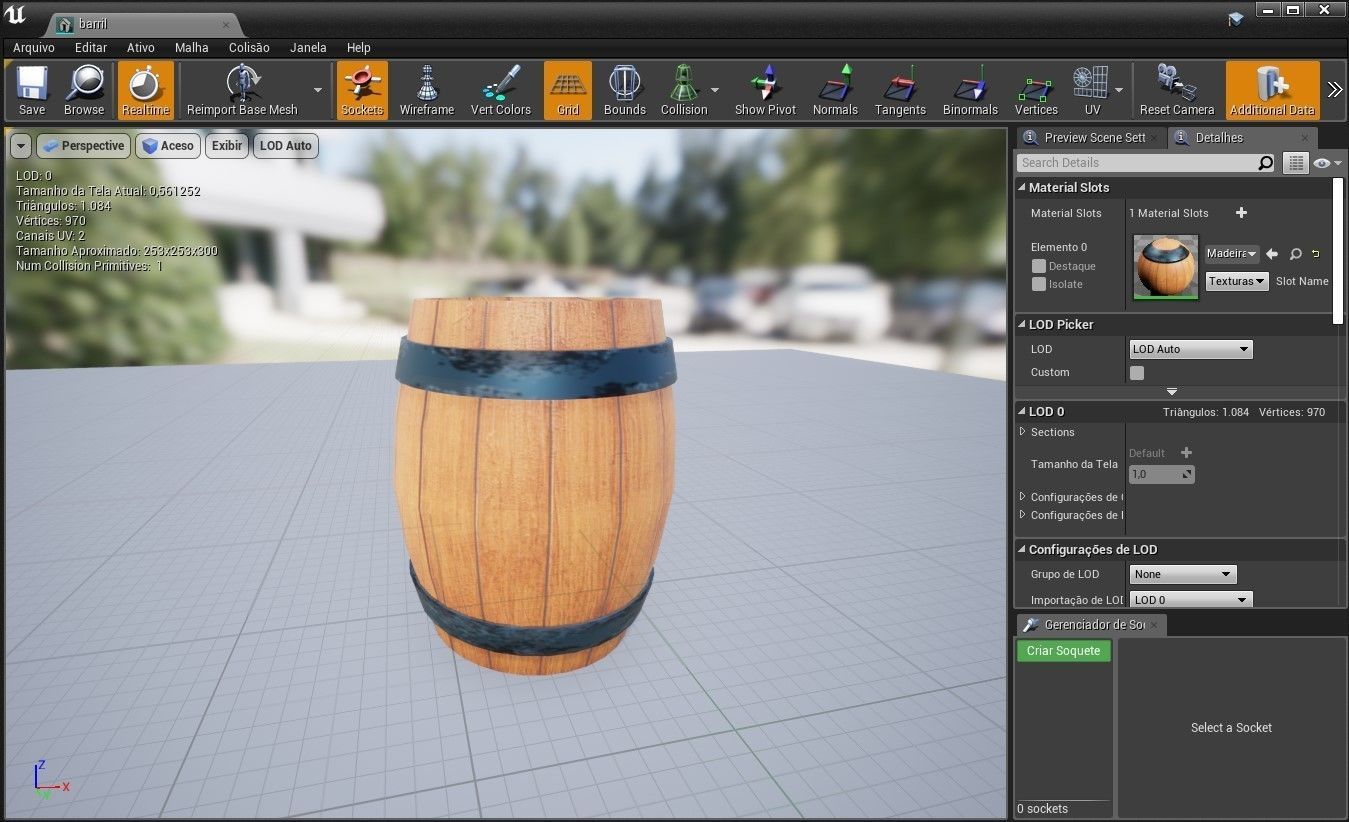Click Reset Camera icon
This screenshot has height=822, width=1349.
(1177, 90)
